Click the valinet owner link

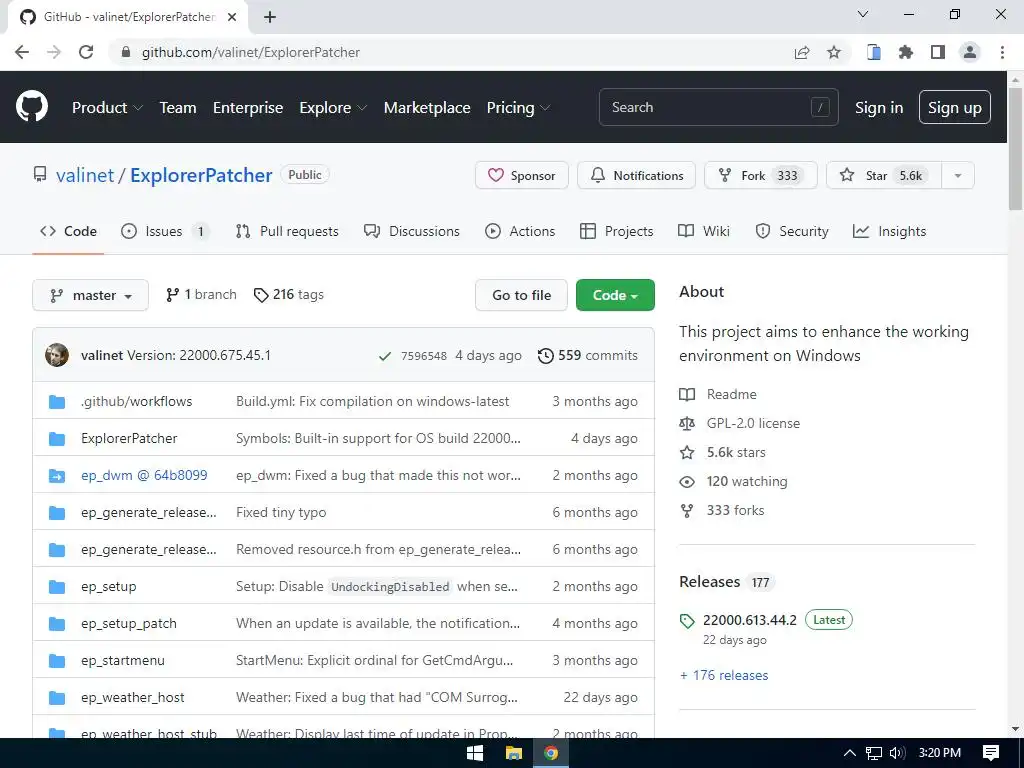(85, 176)
